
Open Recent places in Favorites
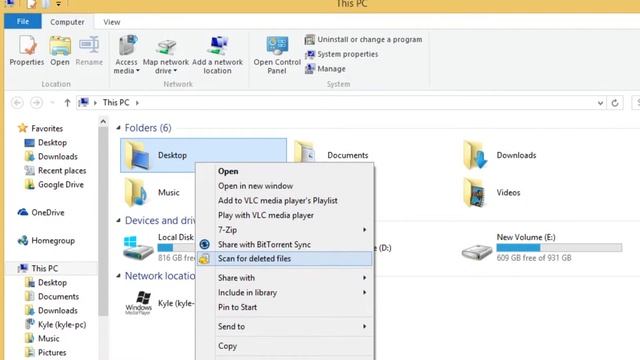pyautogui.click(x=55, y=171)
